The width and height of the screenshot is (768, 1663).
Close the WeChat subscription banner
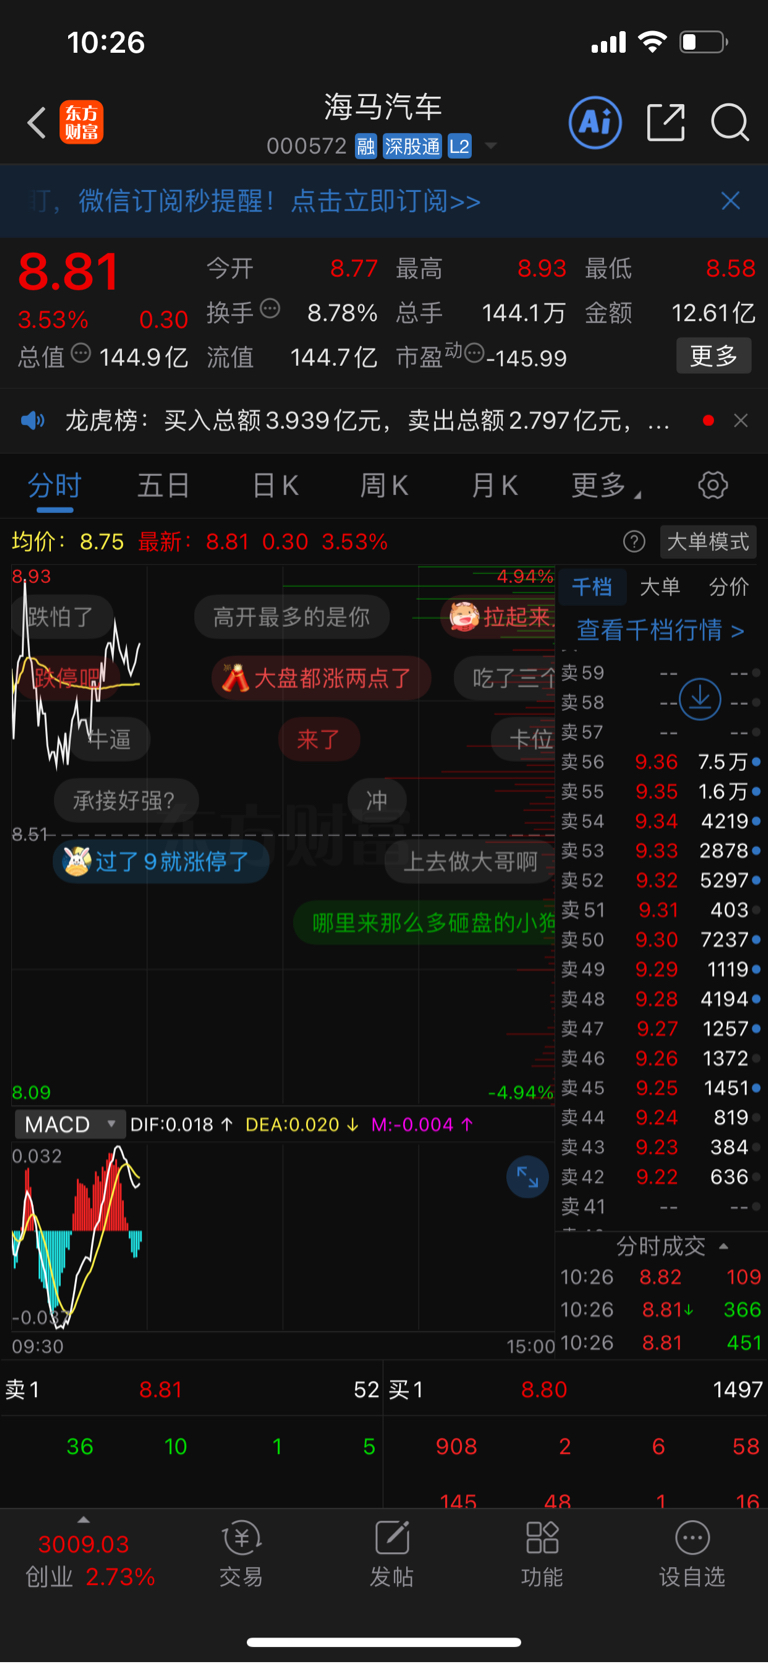(731, 201)
